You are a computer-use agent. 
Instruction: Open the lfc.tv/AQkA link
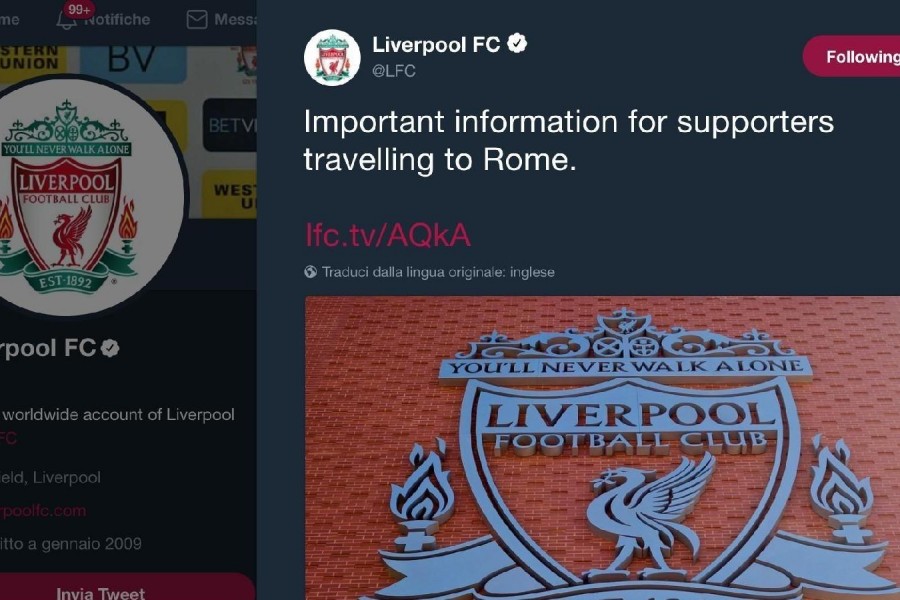coord(387,235)
